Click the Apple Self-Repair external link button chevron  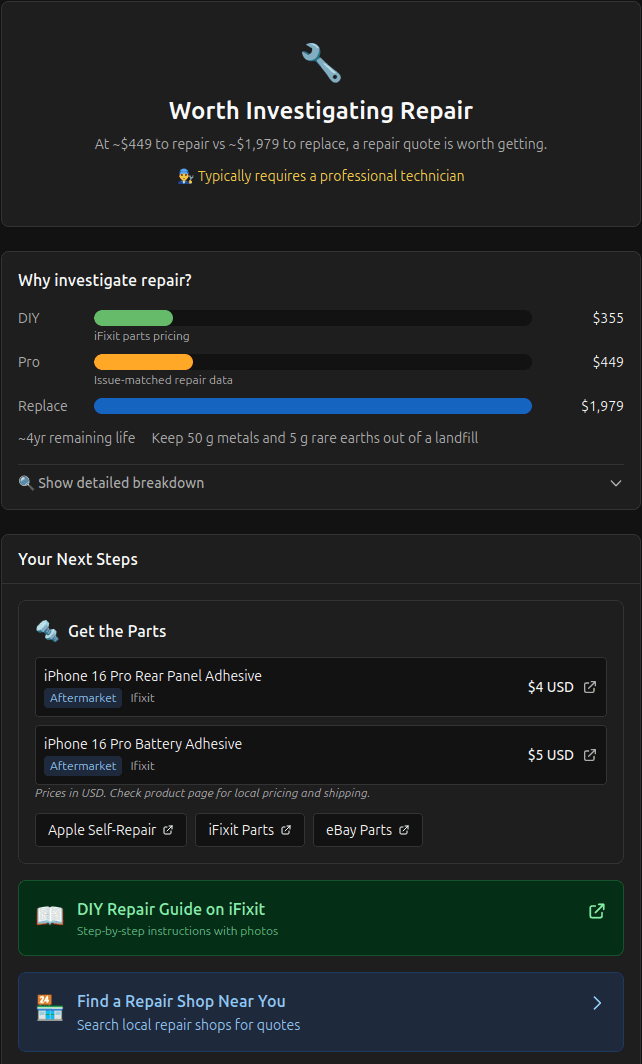[x=170, y=829]
